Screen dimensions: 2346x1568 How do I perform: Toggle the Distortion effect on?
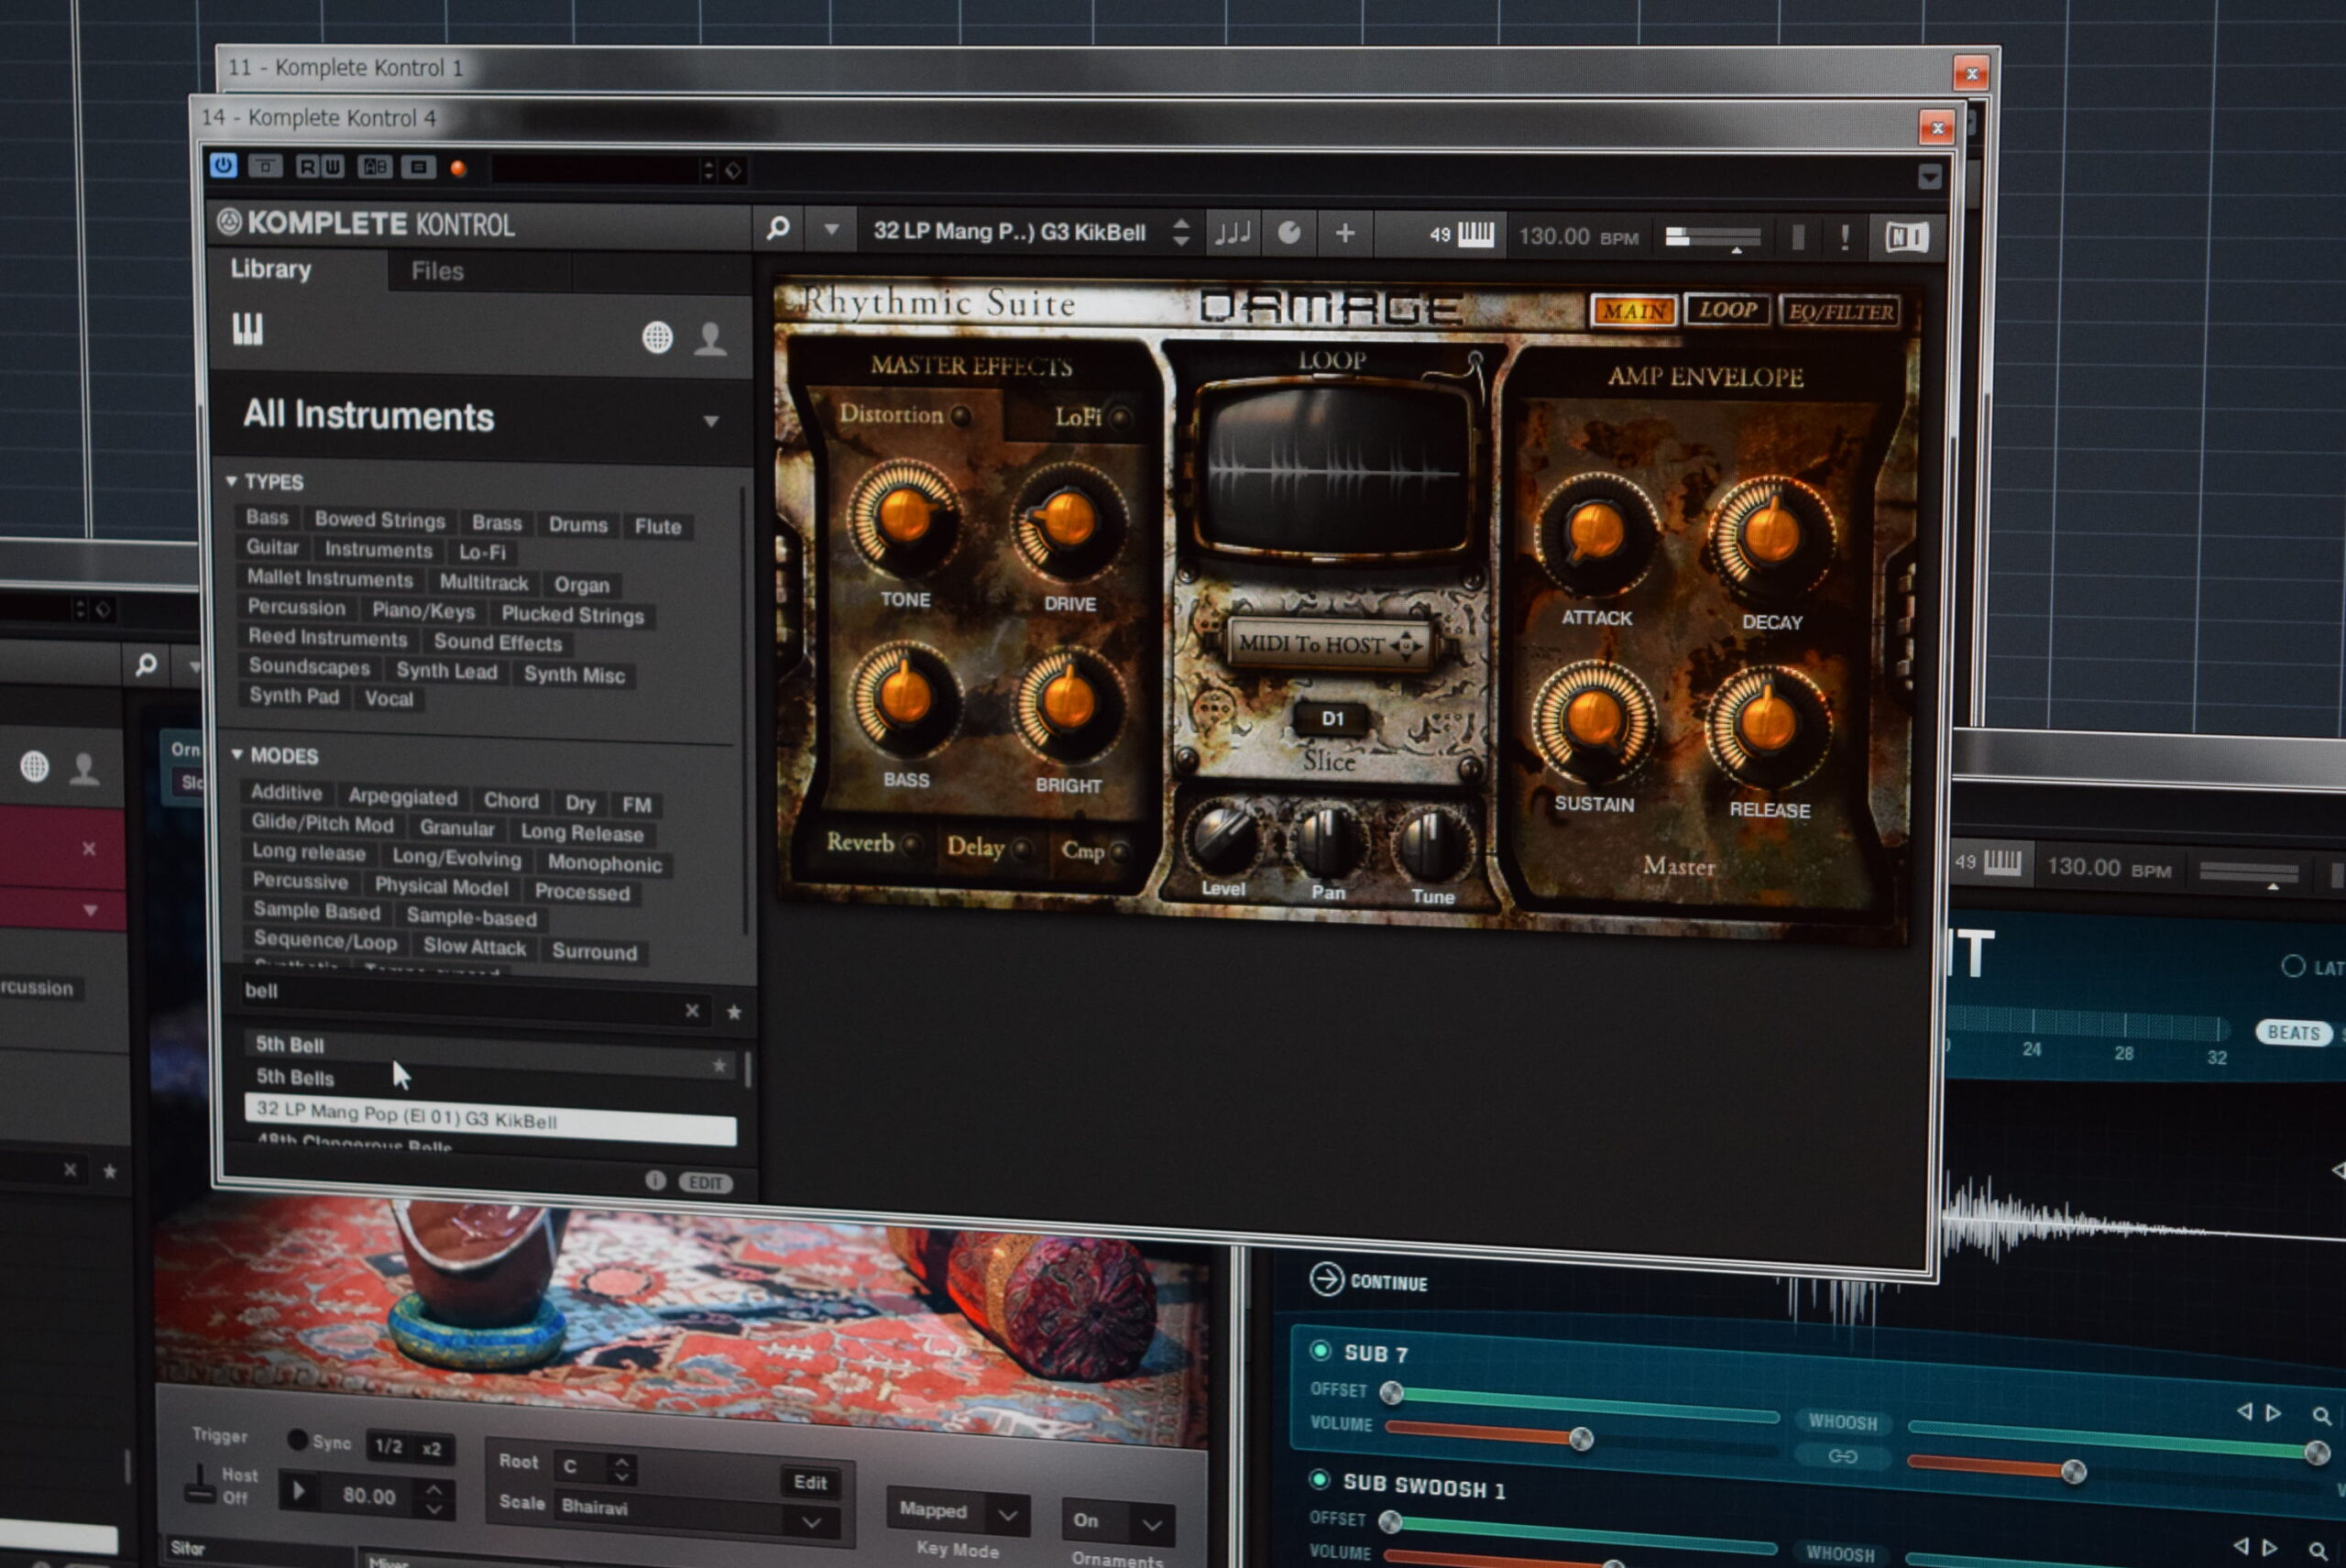tap(960, 416)
